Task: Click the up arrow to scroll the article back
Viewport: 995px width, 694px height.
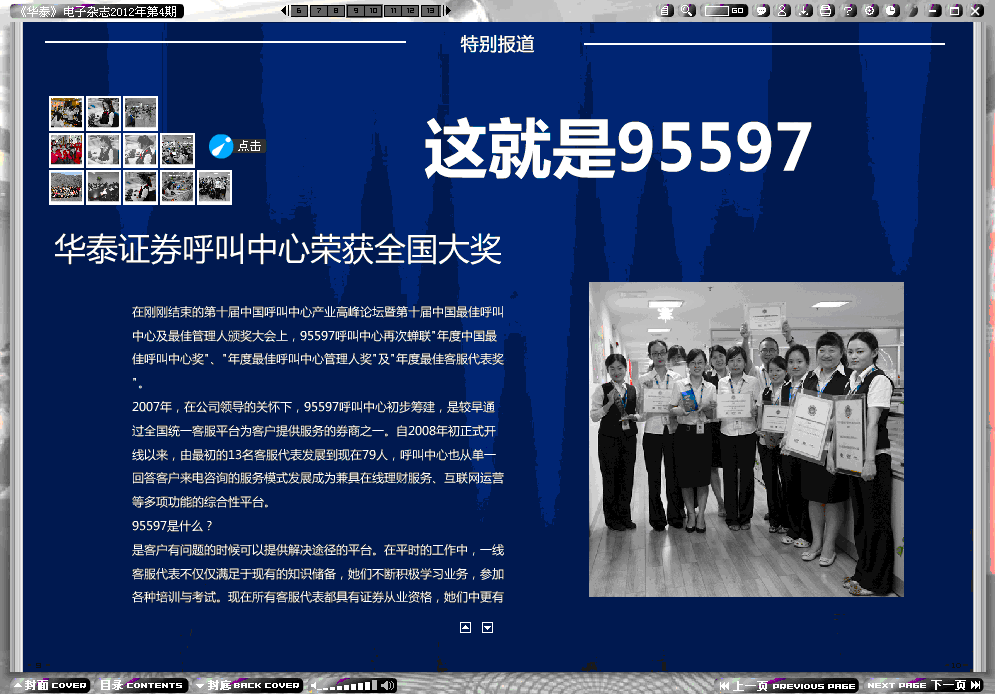Action: pos(465,627)
